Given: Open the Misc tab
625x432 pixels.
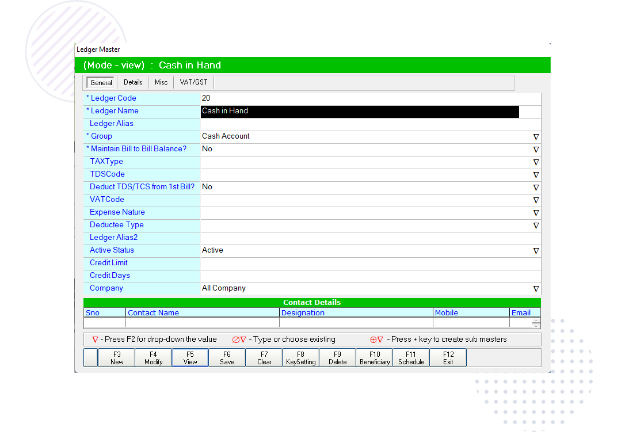Looking at the screenshot, I should pos(161,82).
